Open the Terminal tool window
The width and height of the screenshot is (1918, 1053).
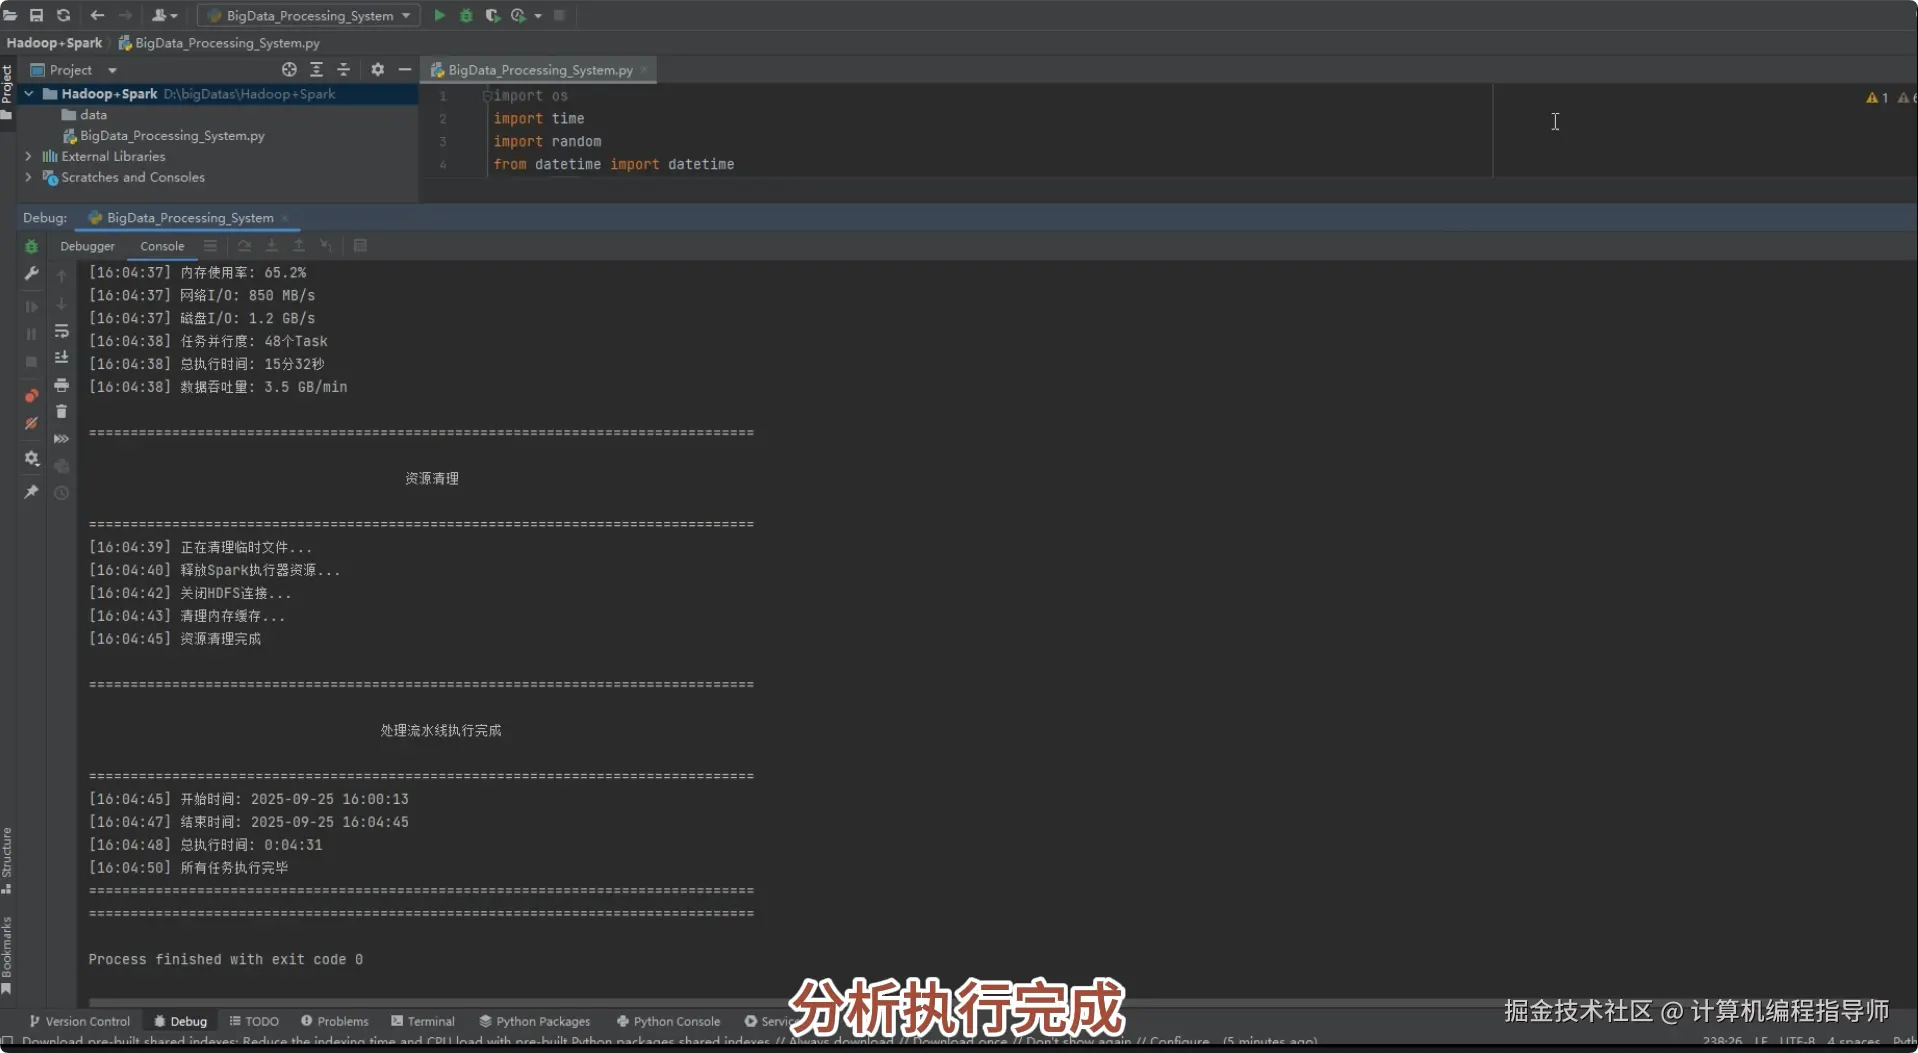[422, 1021]
